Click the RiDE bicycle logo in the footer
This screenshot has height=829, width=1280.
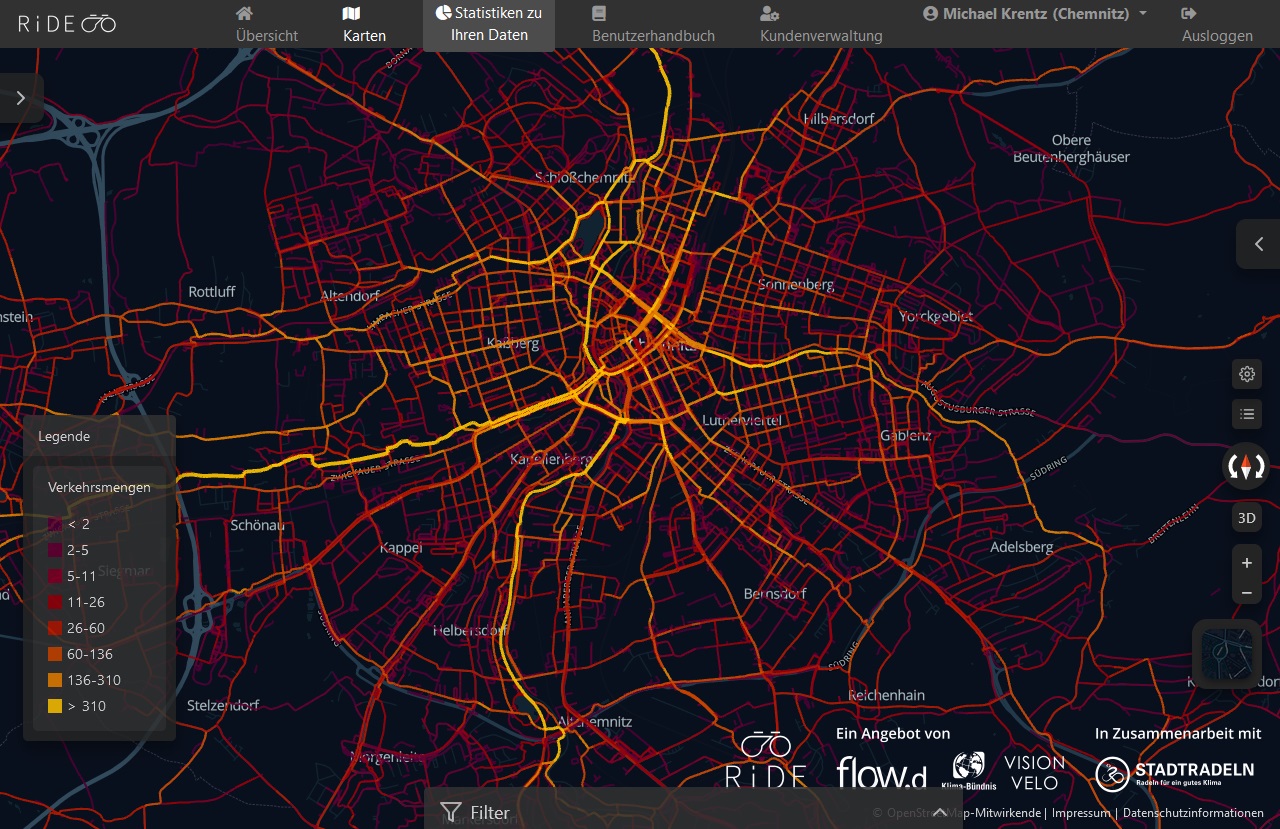click(766, 759)
